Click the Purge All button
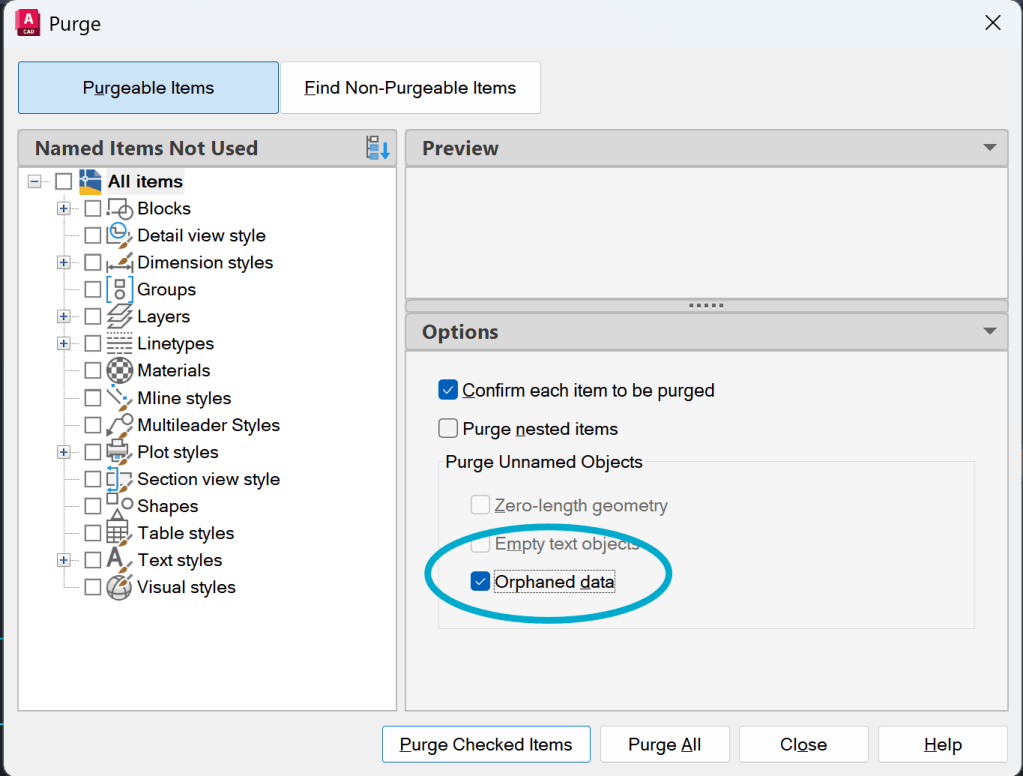The height and width of the screenshot is (776, 1023). tap(664, 744)
